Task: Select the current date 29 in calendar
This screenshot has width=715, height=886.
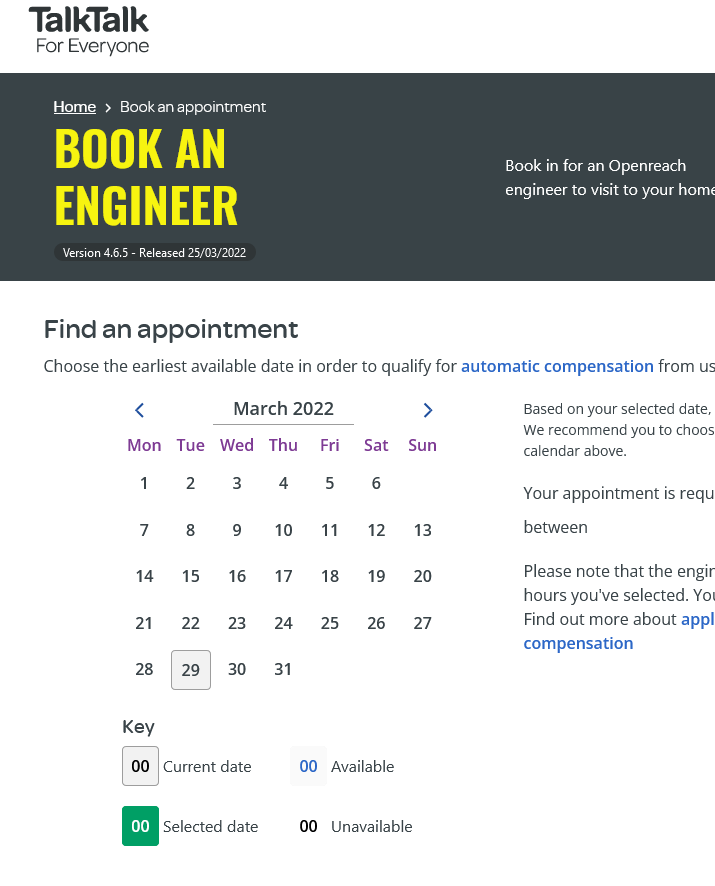Action: click(191, 670)
